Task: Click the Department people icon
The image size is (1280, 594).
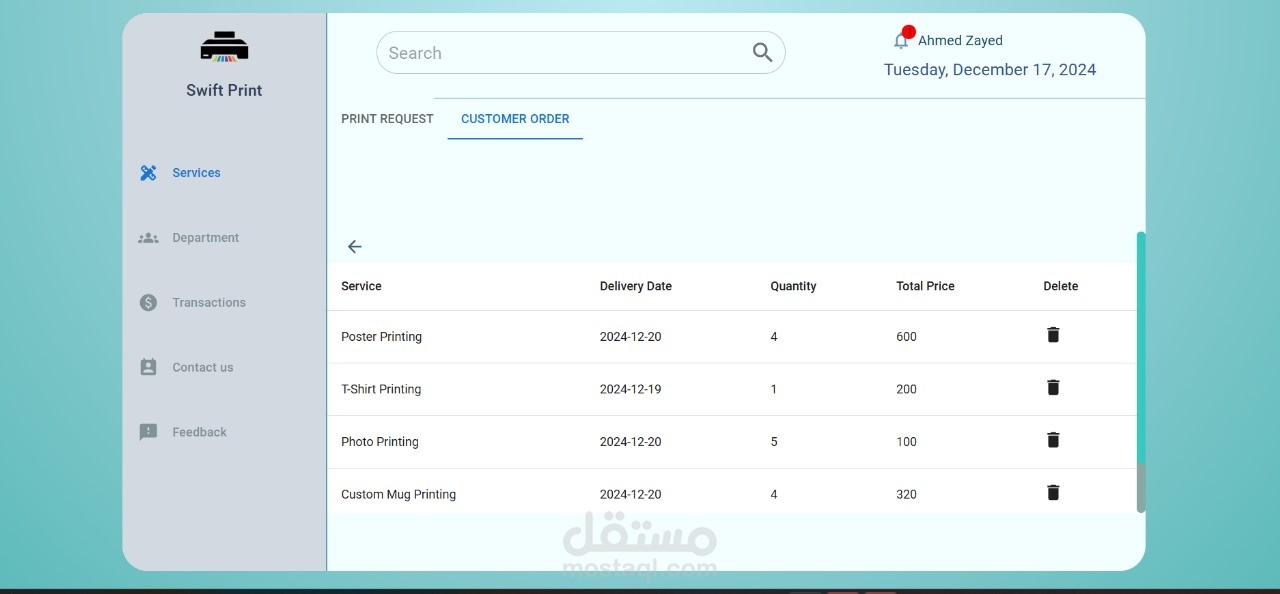Action: tap(148, 238)
